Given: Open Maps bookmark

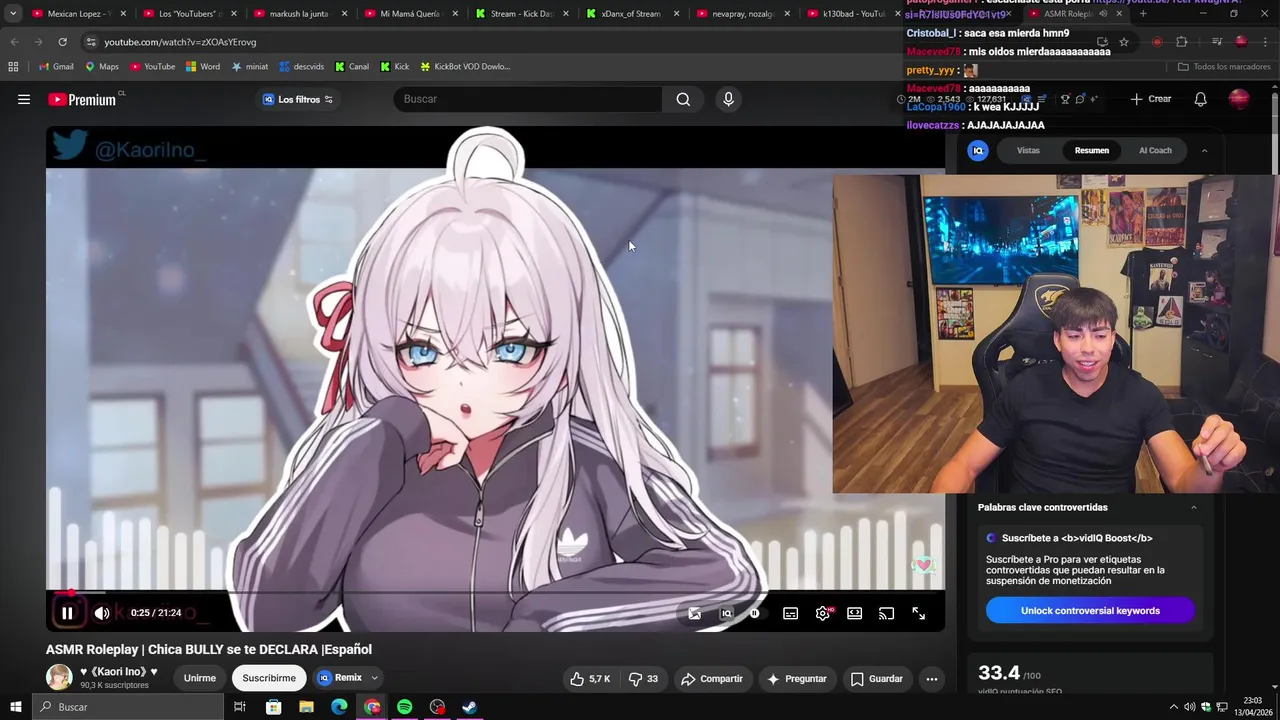Looking at the screenshot, I should pyautogui.click(x=102, y=67).
